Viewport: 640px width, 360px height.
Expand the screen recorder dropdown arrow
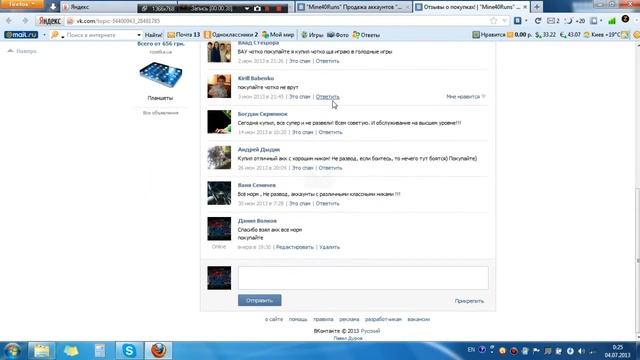pyautogui.click(x=247, y=8)
